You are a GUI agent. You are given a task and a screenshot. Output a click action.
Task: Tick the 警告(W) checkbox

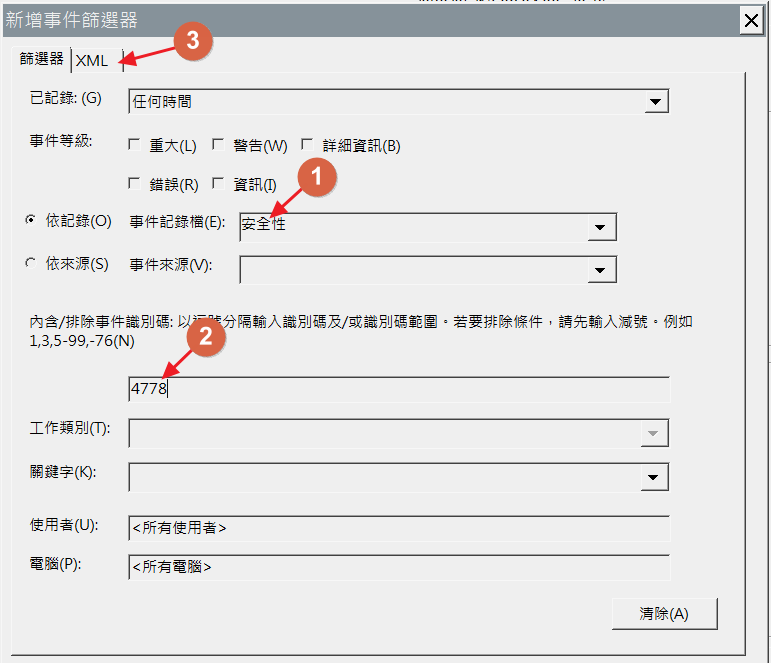pos(218,145)
